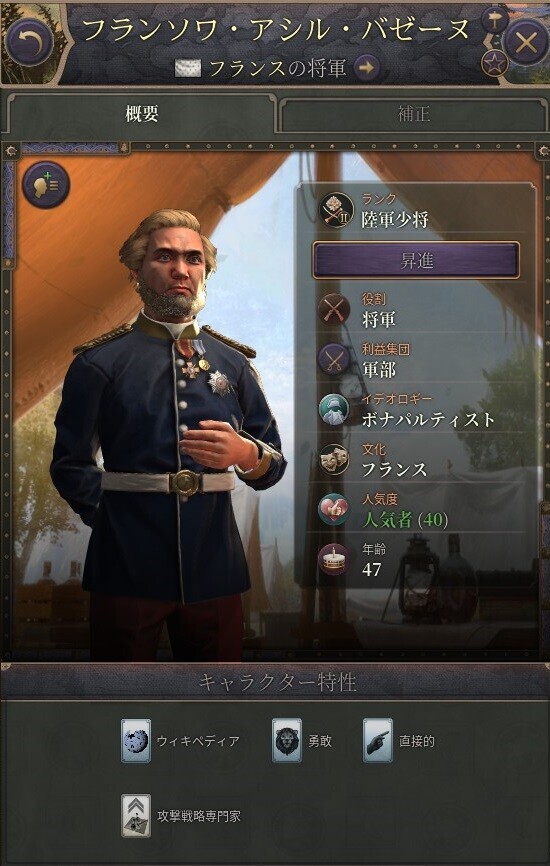550x866 pixels.
Task: Click the 攻撃戦略専門家 trait icon
Action: [x=136, y=816]
